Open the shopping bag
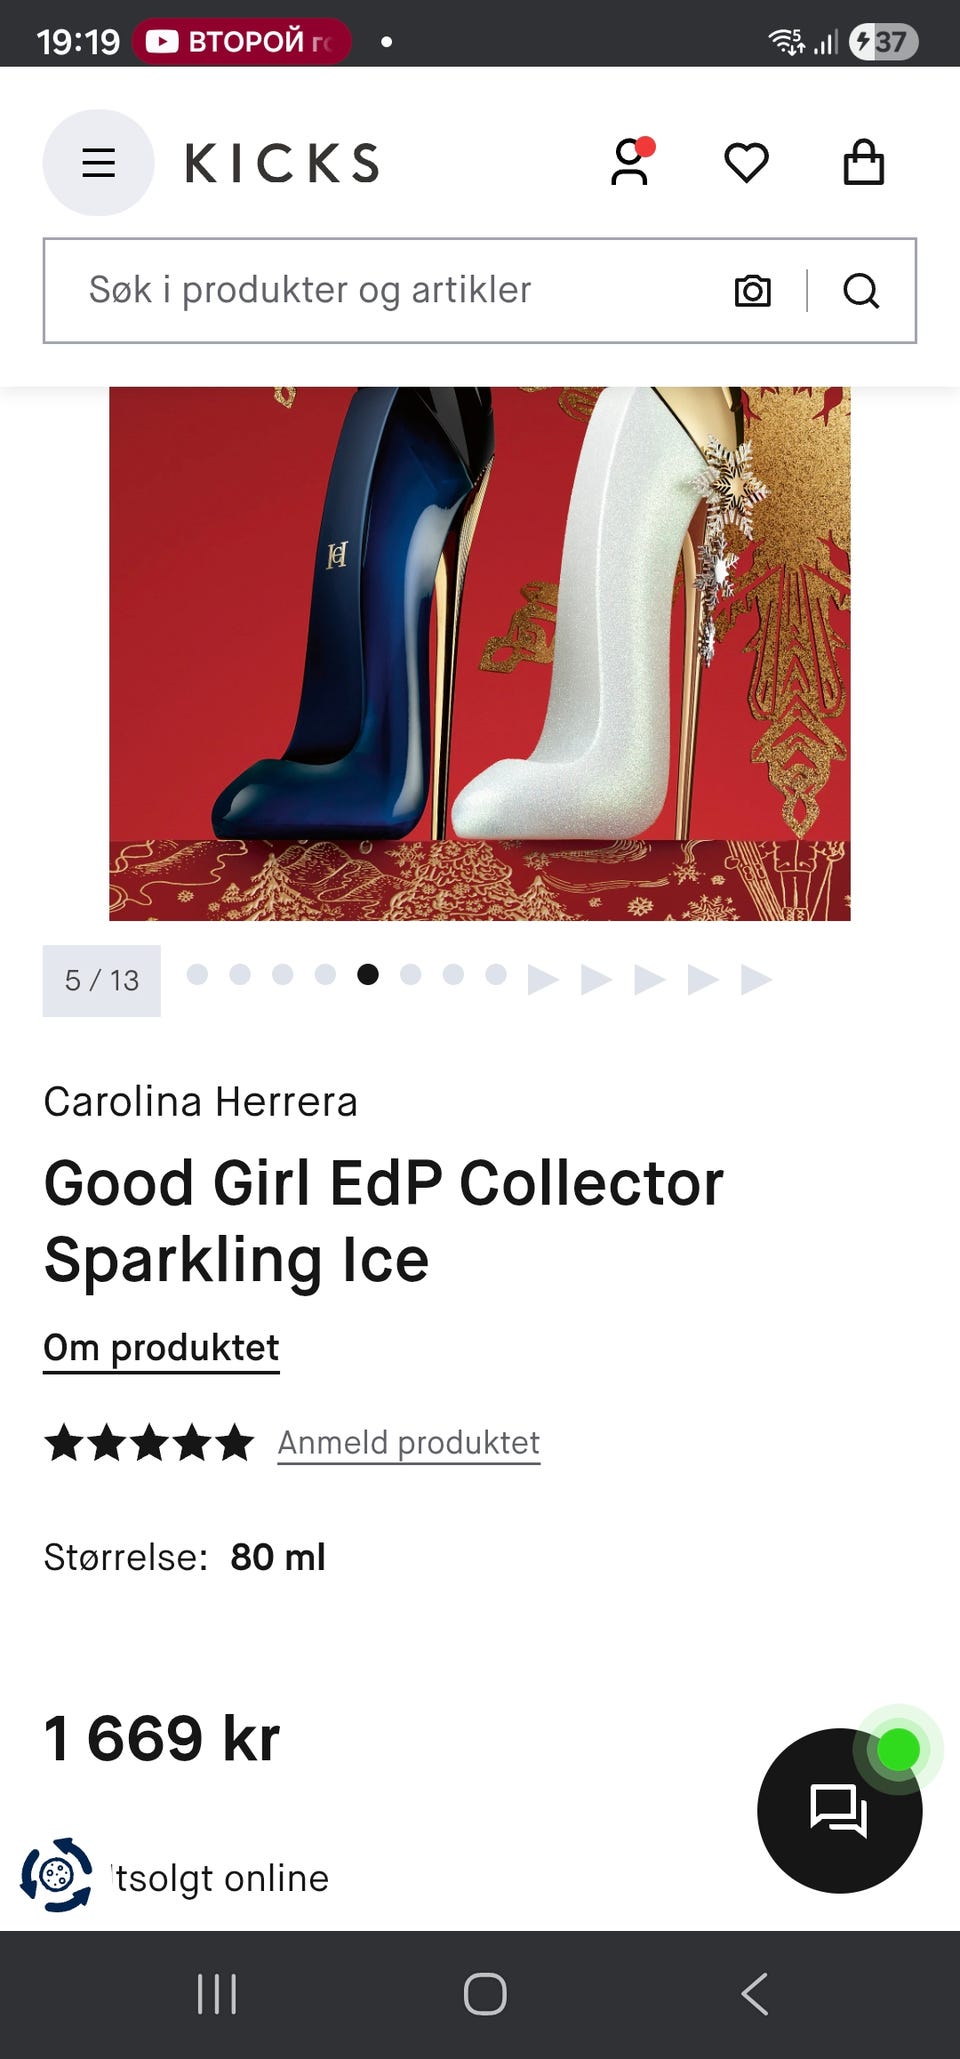Viewport: 960px width, 2059px height. point(863,161)
